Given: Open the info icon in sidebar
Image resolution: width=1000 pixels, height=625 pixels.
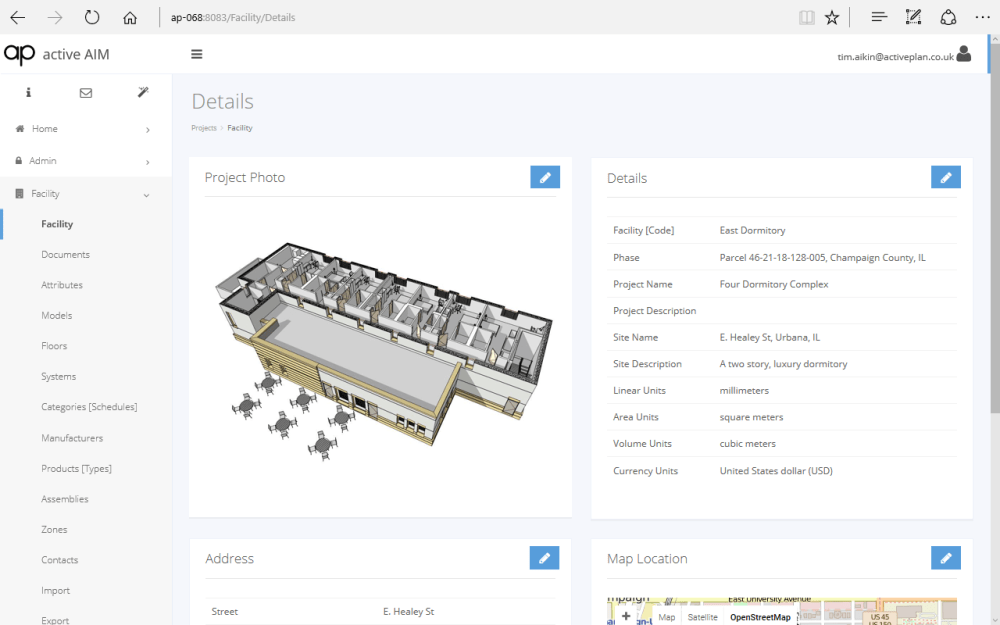Looking at the screenshot, I should coord(28,93).
